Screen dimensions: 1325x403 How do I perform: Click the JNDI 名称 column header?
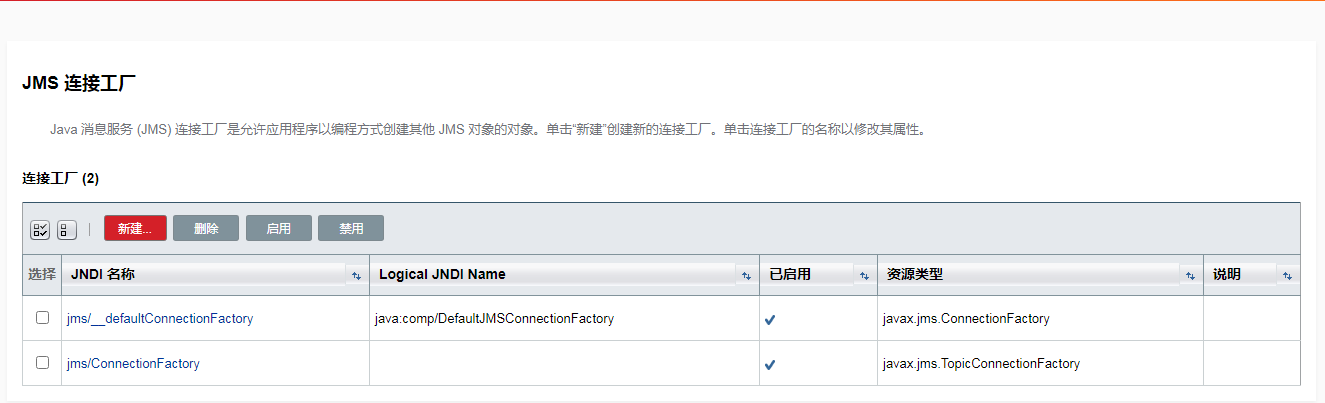coord(103,274)
